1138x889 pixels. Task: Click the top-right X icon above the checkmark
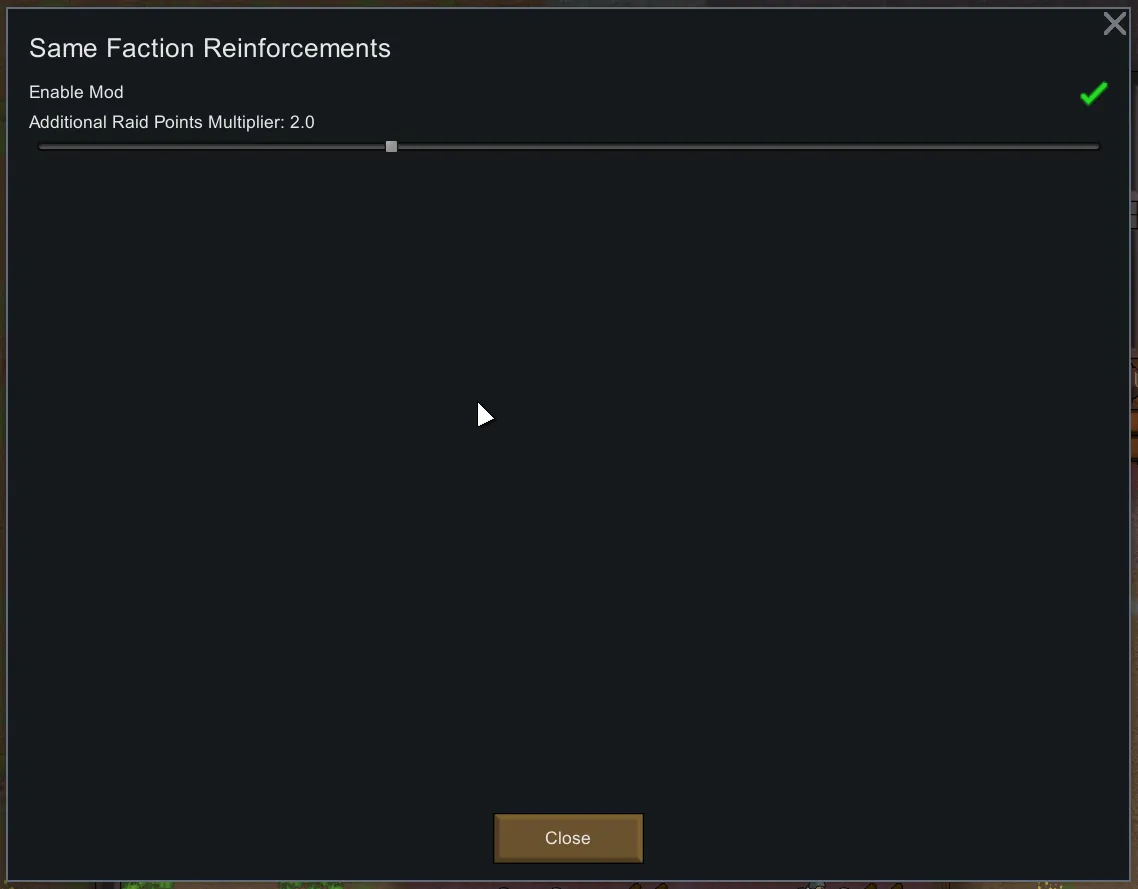(x=1115, y=24)
